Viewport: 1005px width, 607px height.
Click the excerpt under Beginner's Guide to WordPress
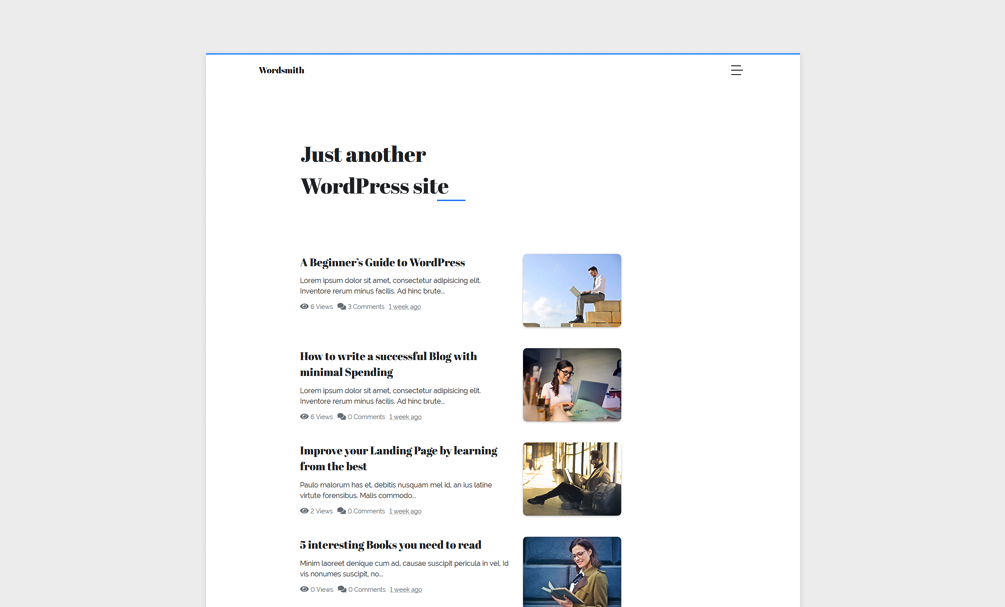(390, 286)
